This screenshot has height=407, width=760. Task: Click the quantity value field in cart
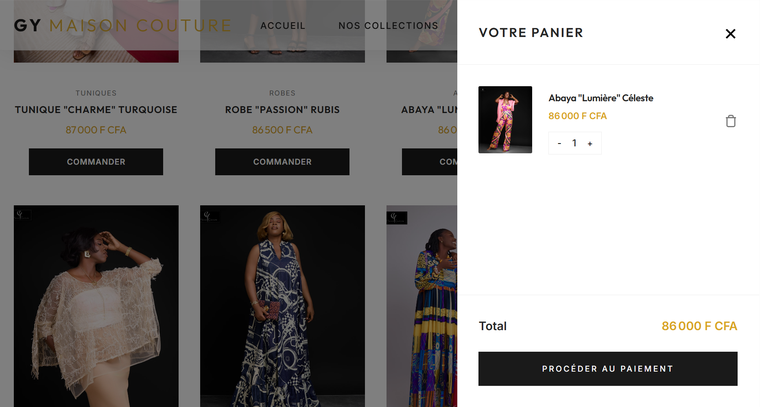574,143
